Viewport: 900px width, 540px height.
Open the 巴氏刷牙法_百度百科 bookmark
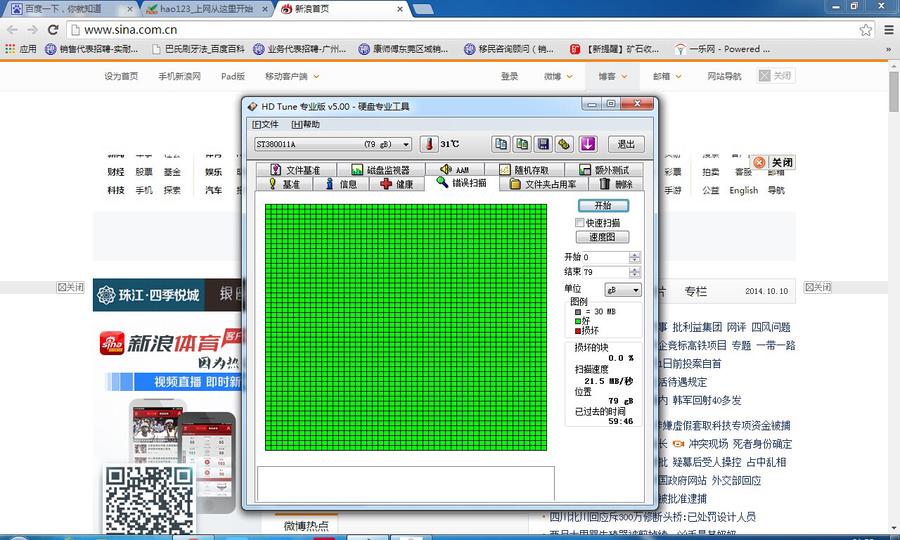tap(198, 49)
